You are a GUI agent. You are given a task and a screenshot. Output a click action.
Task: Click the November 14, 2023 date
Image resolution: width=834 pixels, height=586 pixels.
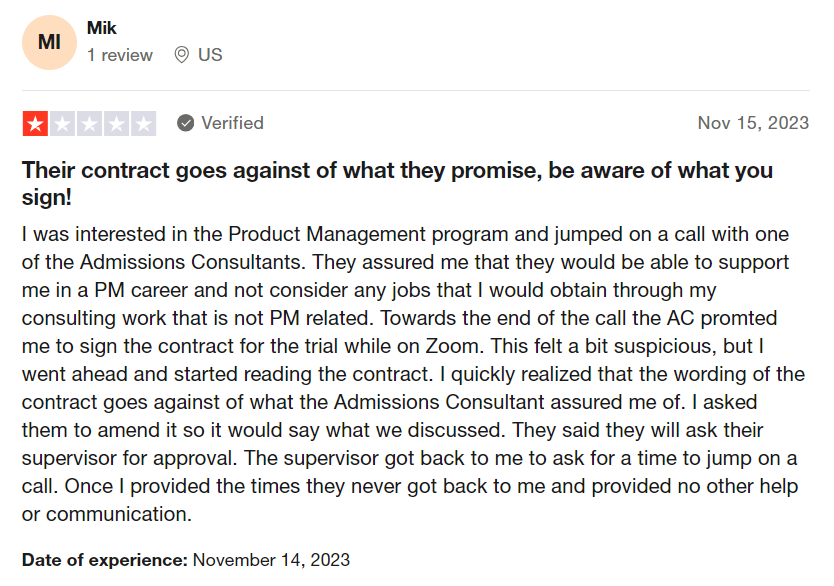(271, 560)
